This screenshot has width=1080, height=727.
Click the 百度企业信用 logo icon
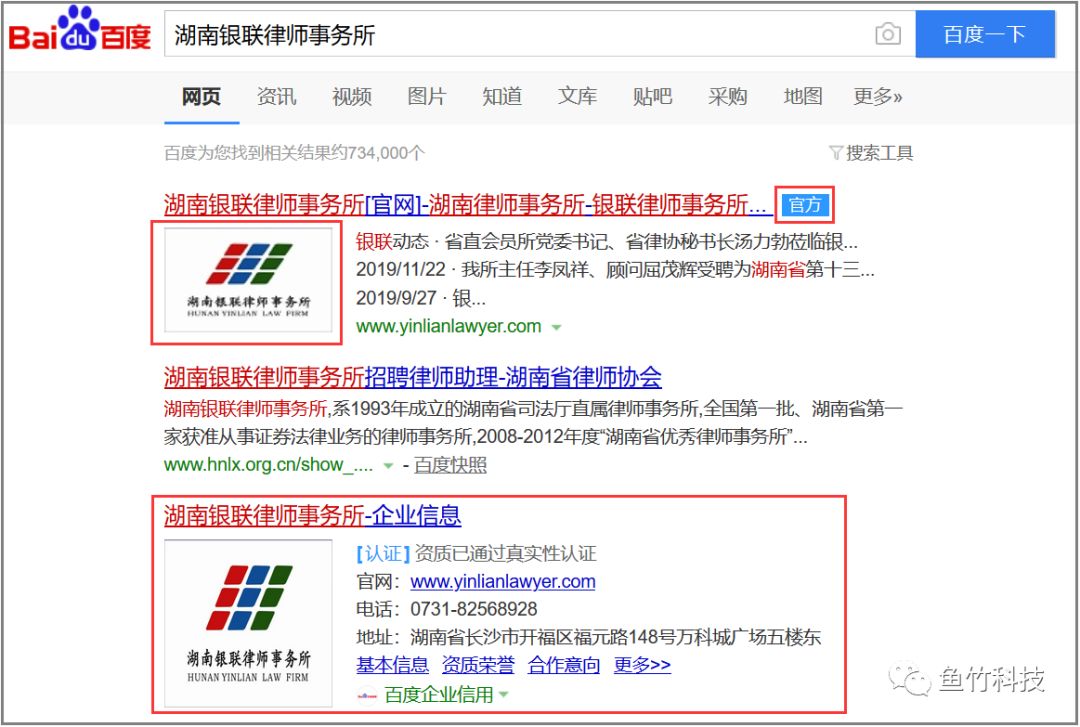[x=368, y=695]
